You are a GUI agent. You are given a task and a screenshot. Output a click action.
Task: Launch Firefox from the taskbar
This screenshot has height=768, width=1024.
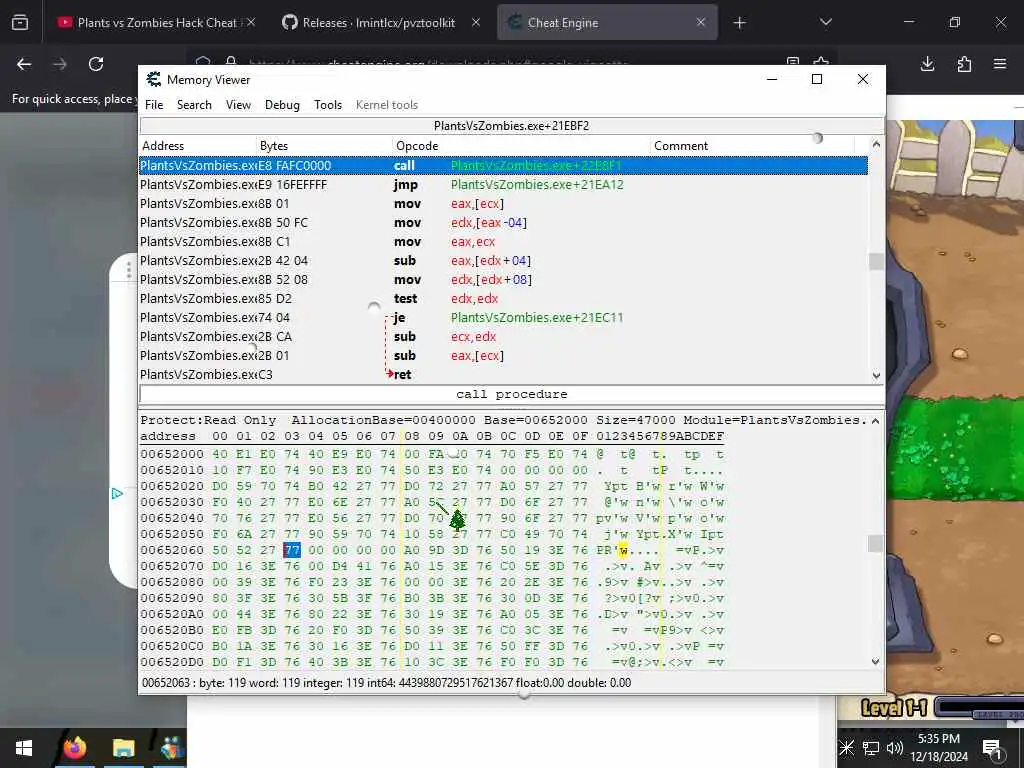tap(74, 748)
